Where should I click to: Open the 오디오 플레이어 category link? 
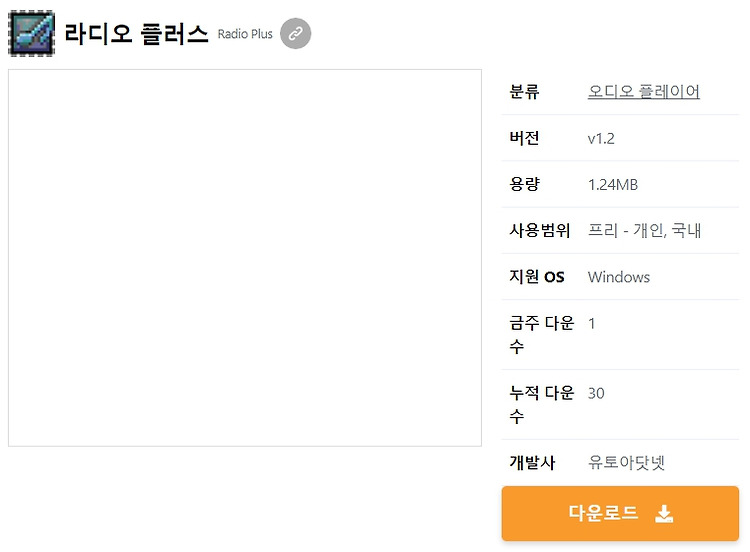coord(643,91)
